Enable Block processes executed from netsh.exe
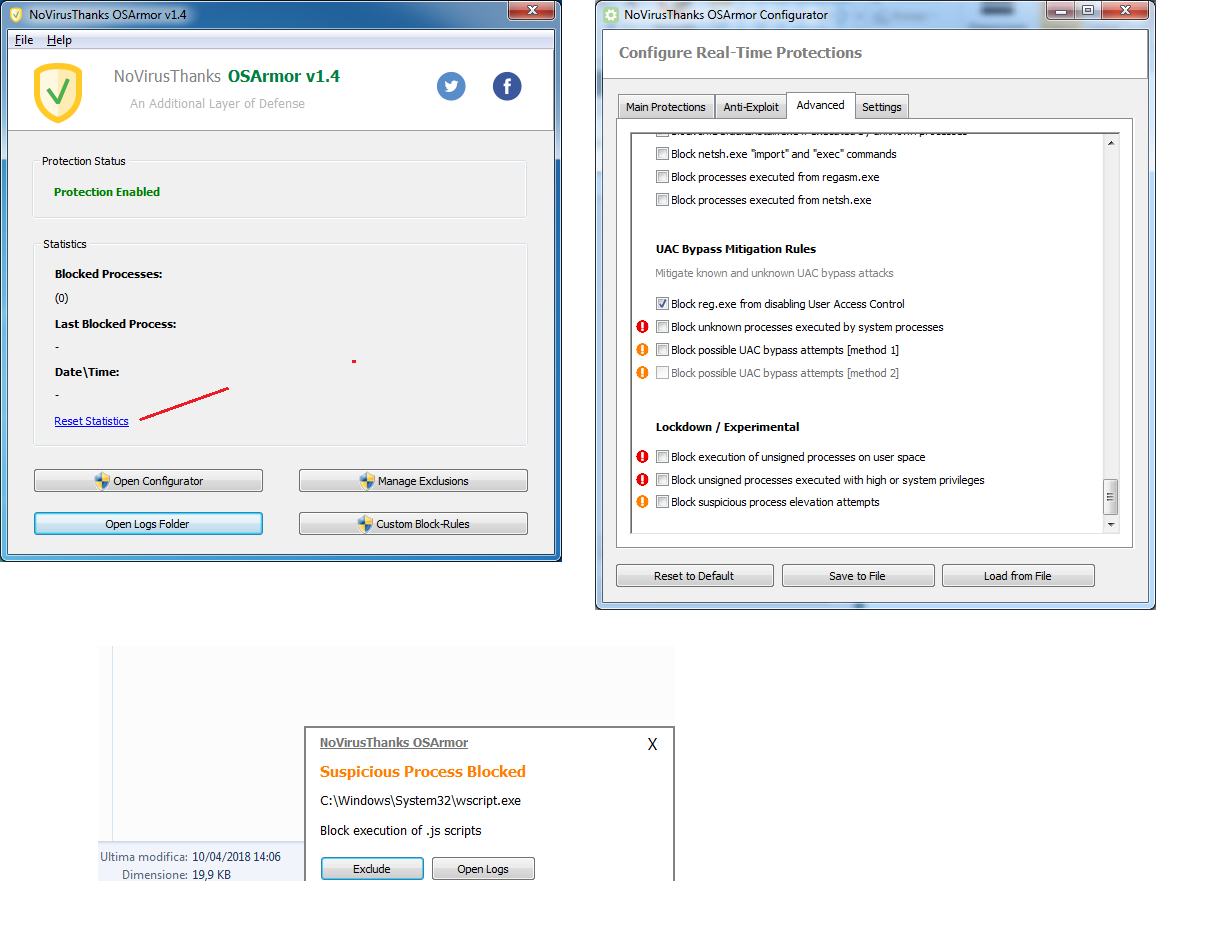The width and height of the screenshot is (1208, 948). [662, 200]
